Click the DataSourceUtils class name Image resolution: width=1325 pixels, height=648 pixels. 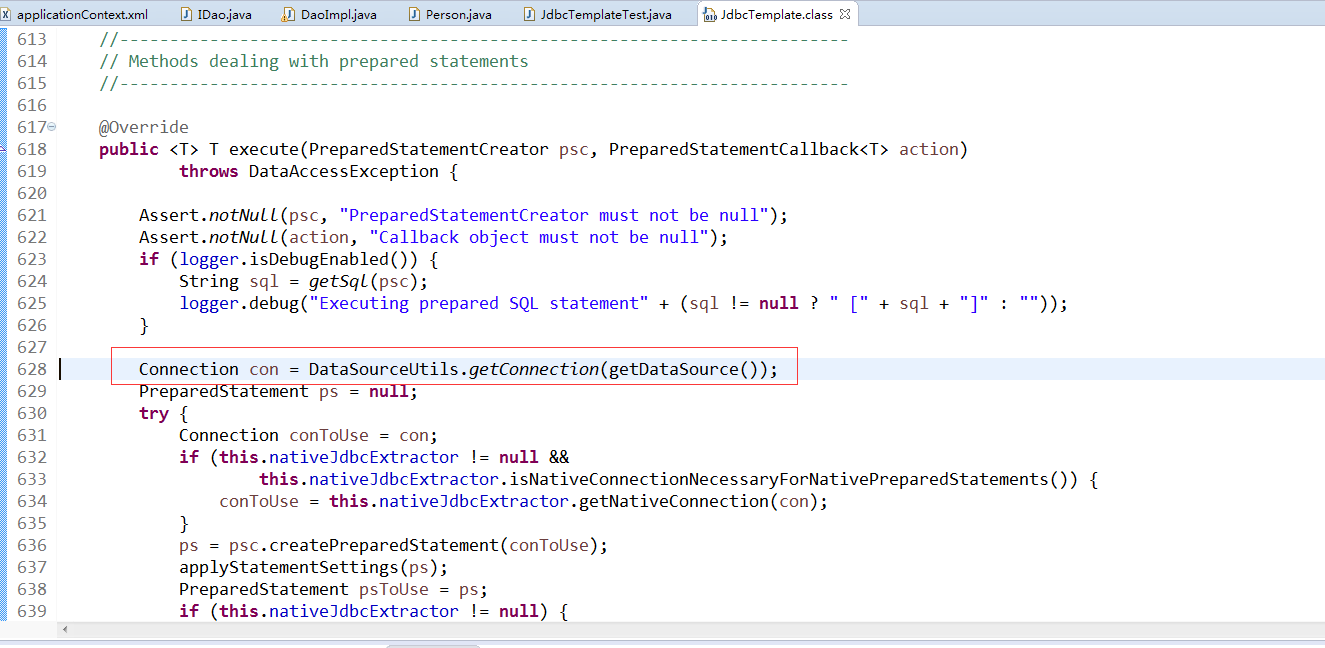(x=383, y=369)
